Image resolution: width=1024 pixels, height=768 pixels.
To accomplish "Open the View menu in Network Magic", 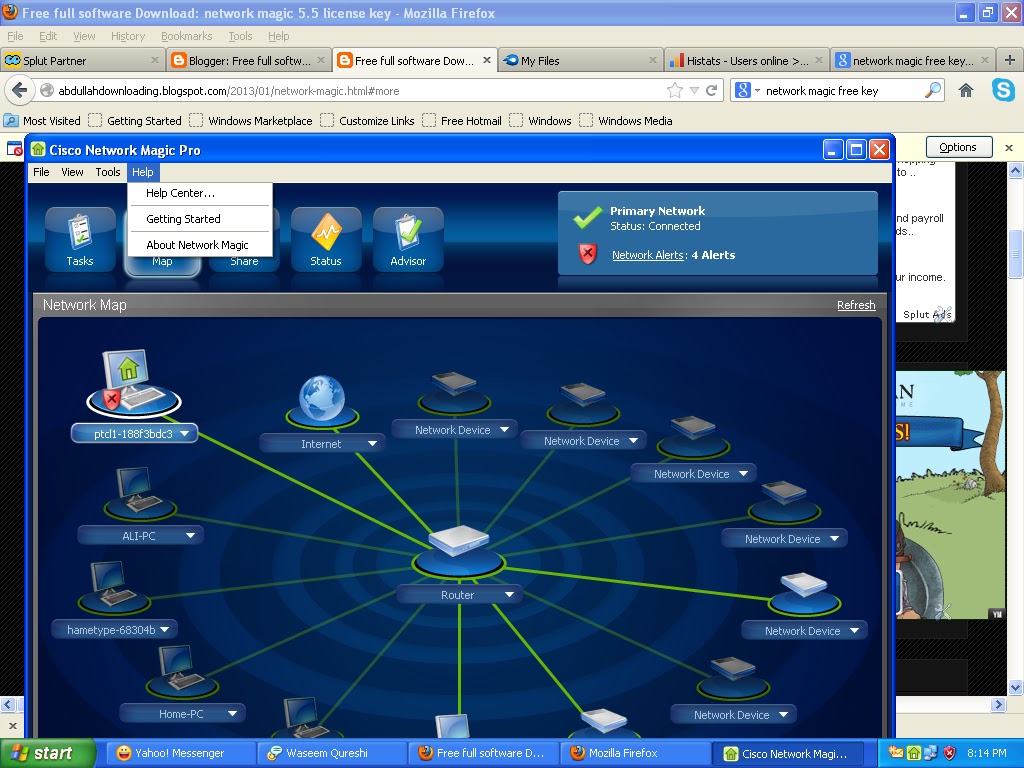I will click(72, 172).
